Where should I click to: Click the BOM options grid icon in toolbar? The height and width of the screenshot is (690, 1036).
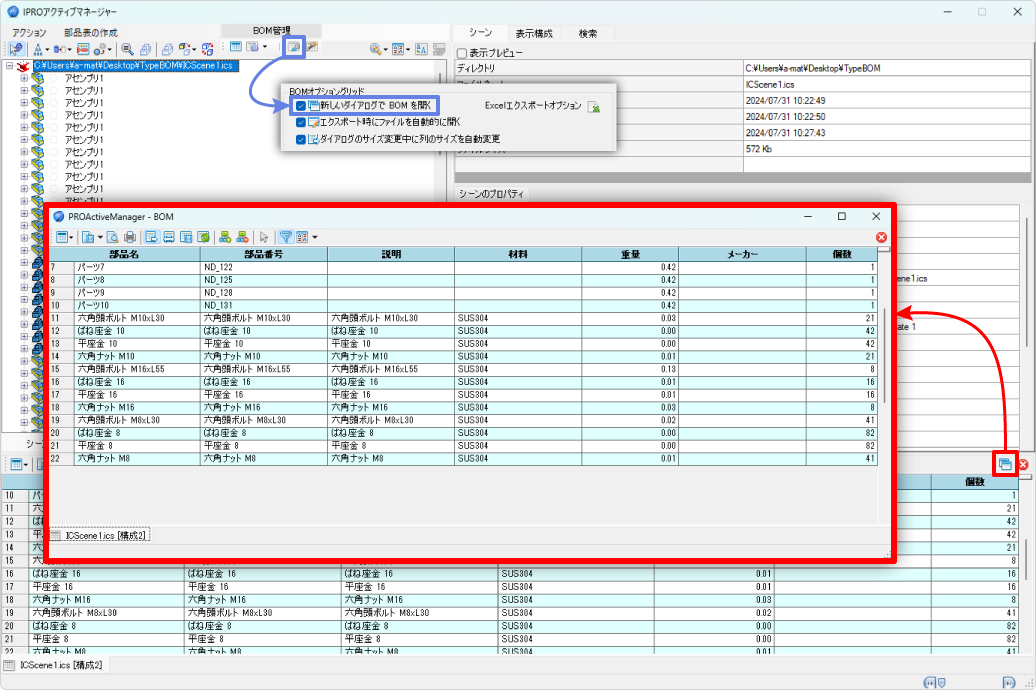294,48
